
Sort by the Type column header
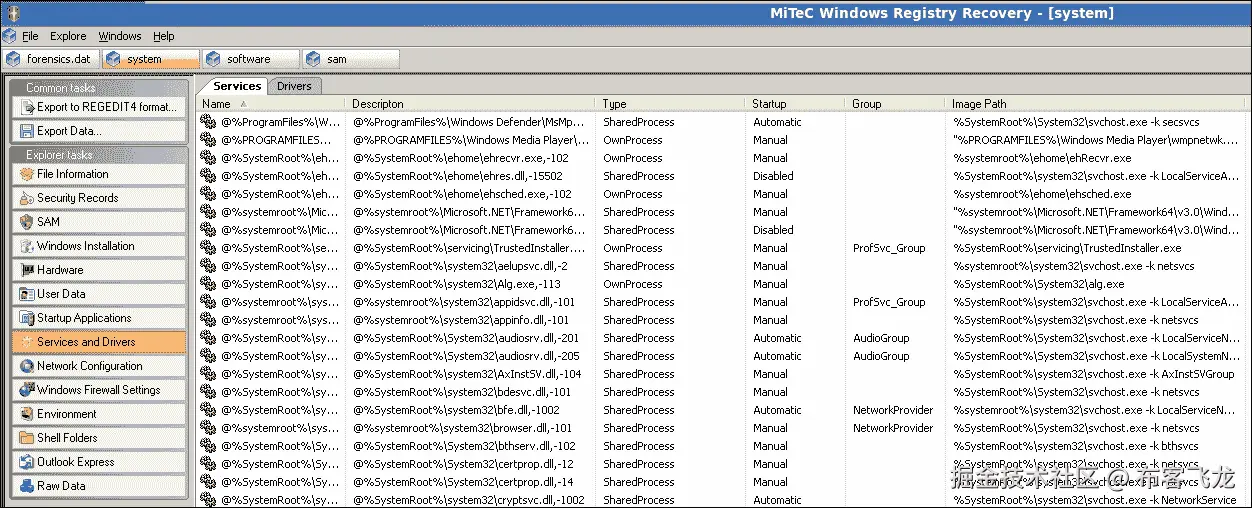click(x=672, y=103)
